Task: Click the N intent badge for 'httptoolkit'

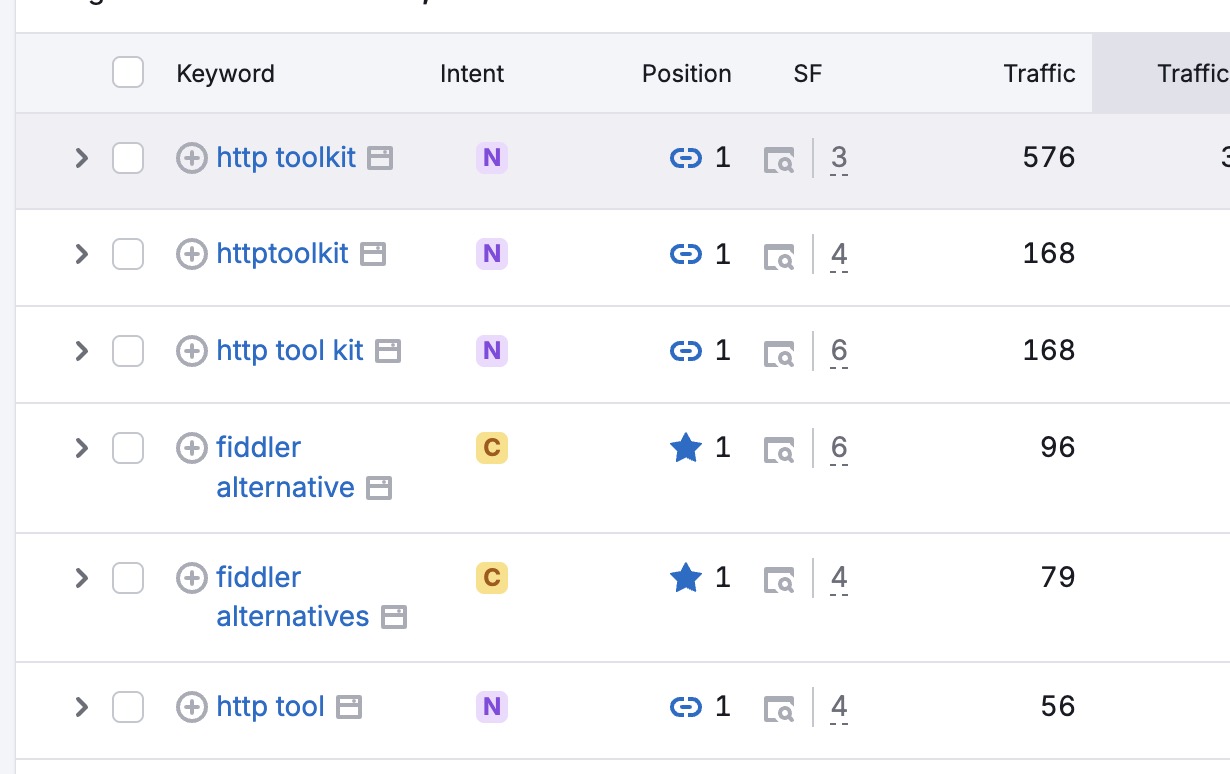Action: click(x=491, y=254)
